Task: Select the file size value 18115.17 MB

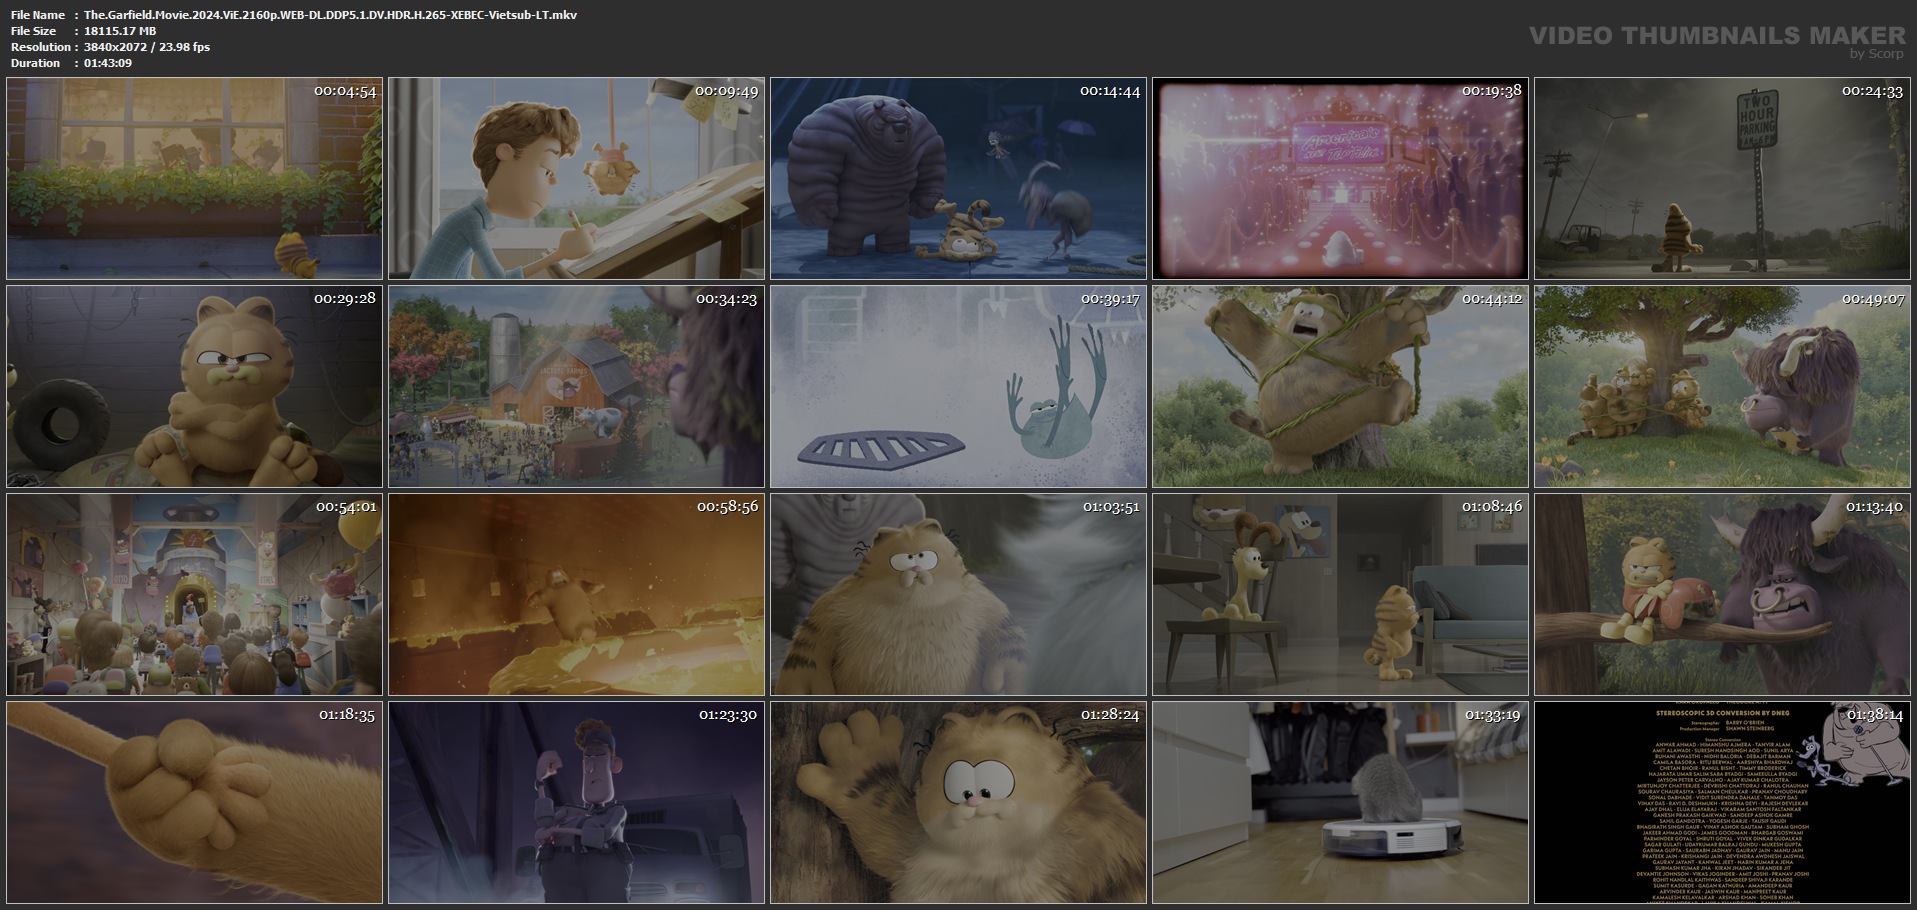Action: (120, 31)
